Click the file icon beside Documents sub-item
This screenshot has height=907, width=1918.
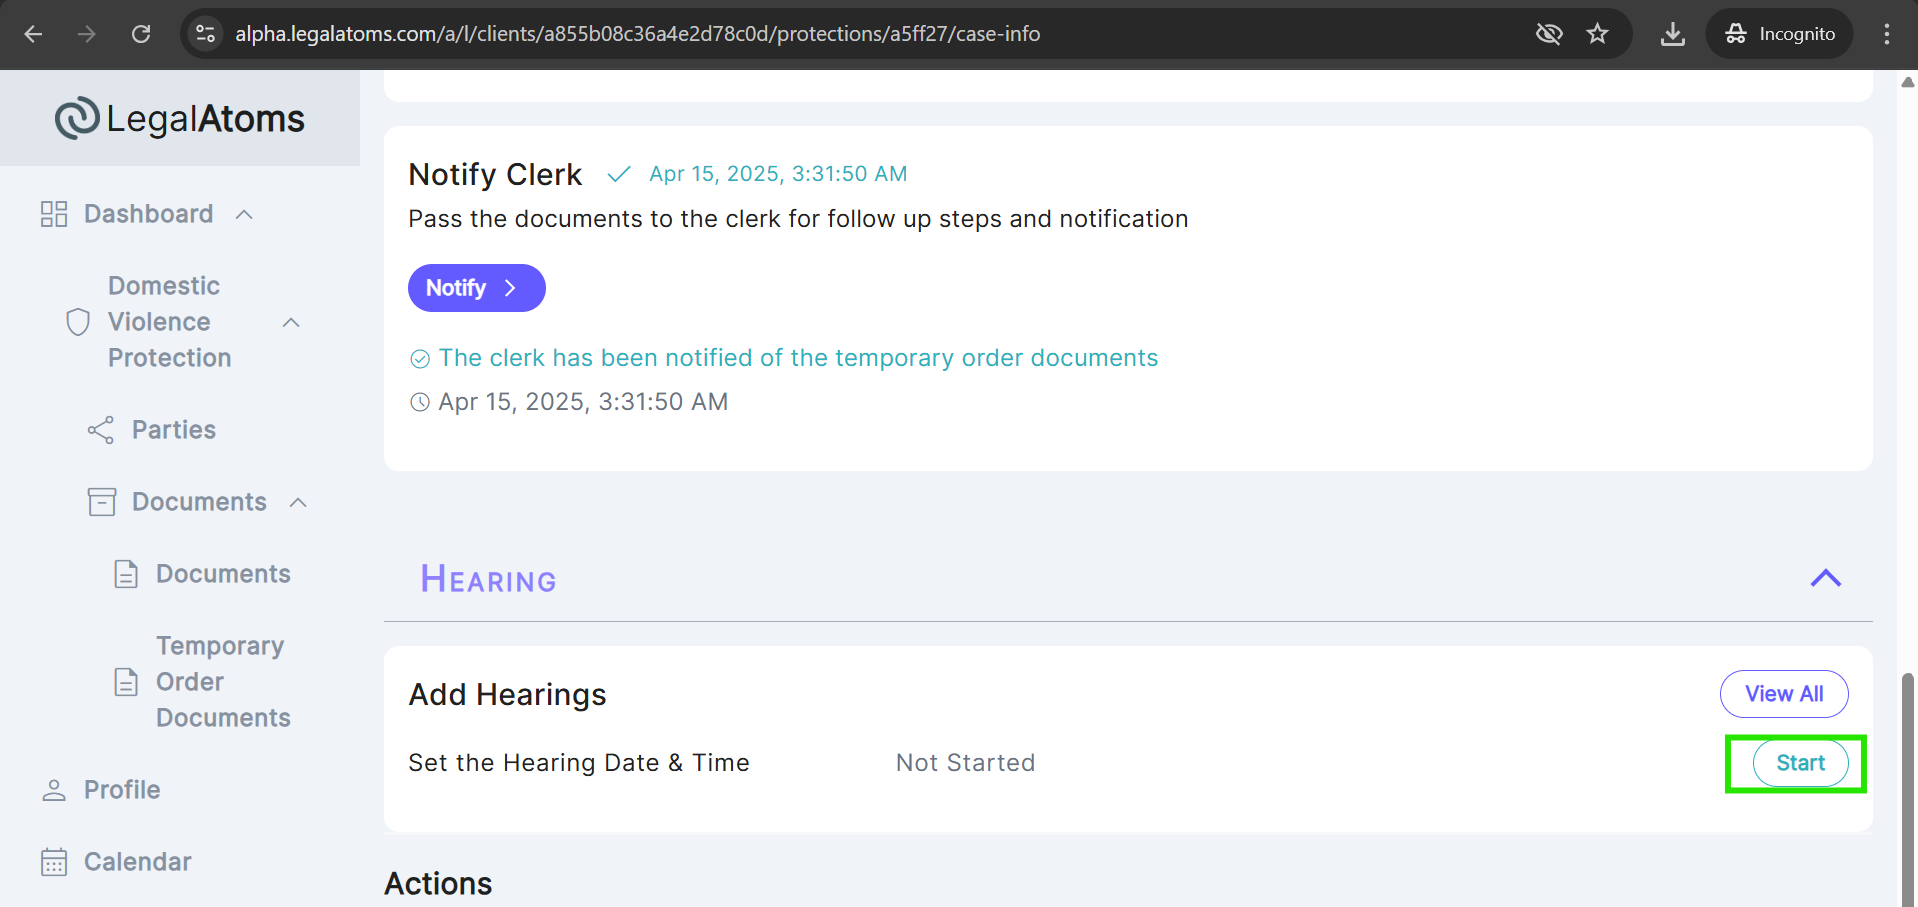pos(126,574)
